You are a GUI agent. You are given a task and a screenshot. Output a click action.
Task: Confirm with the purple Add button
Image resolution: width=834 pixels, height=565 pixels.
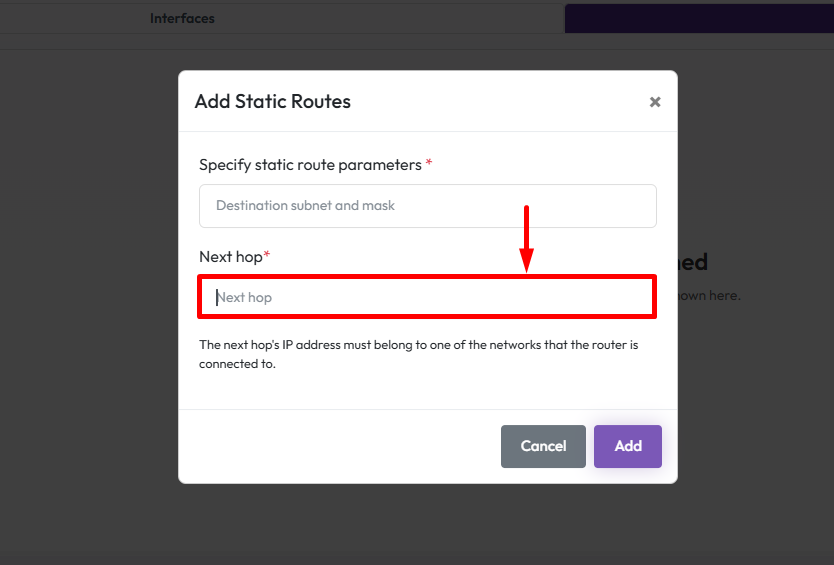coord(627,446)
